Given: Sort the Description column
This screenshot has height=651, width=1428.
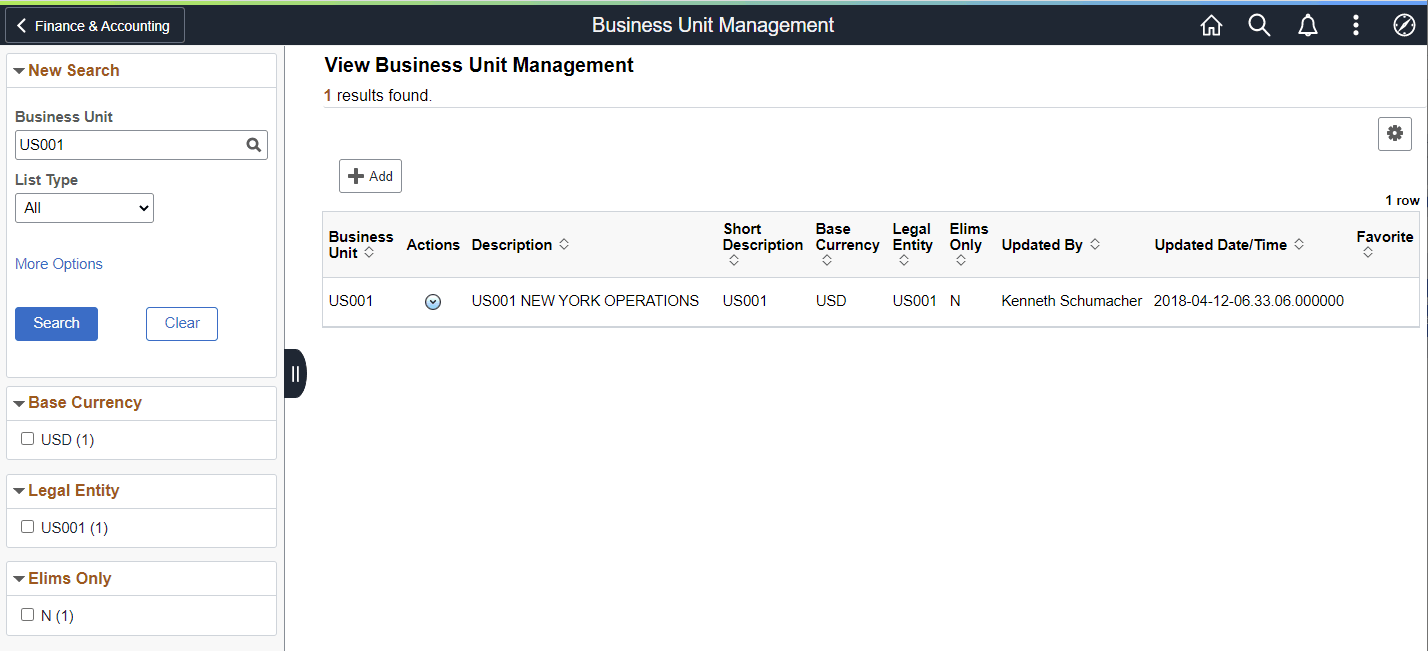Looking at the screenshot, I should coord(564,244).
